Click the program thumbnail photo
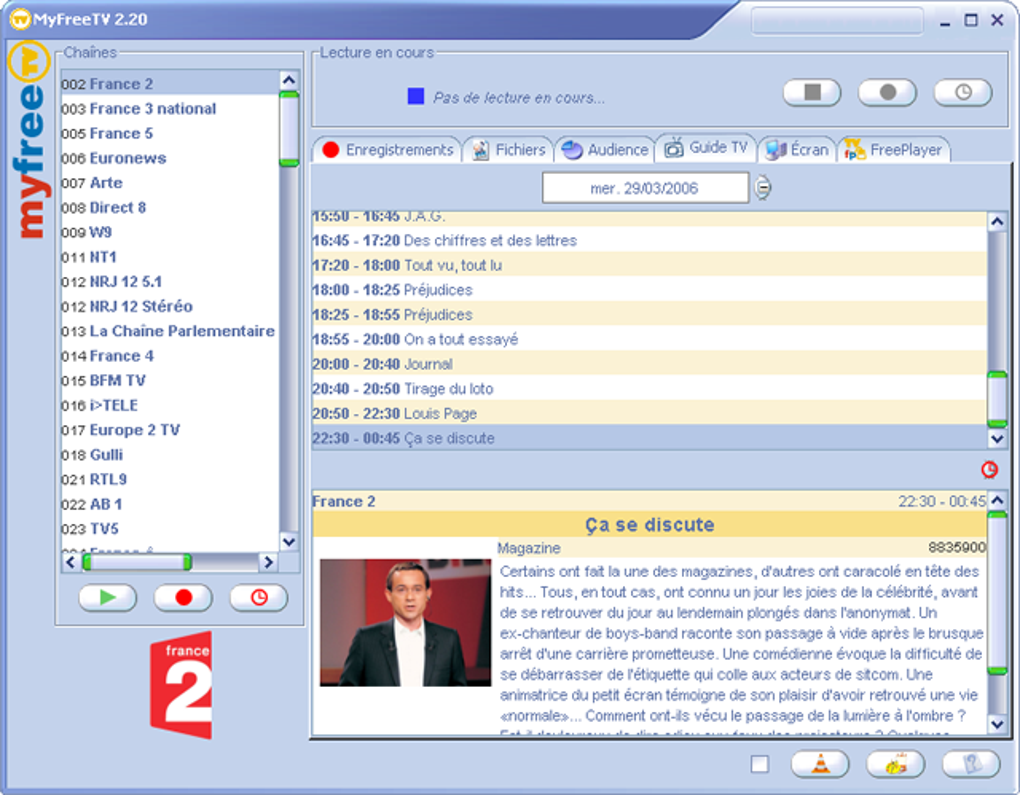This screenshot has width=1020, height=795. [405, 623]
